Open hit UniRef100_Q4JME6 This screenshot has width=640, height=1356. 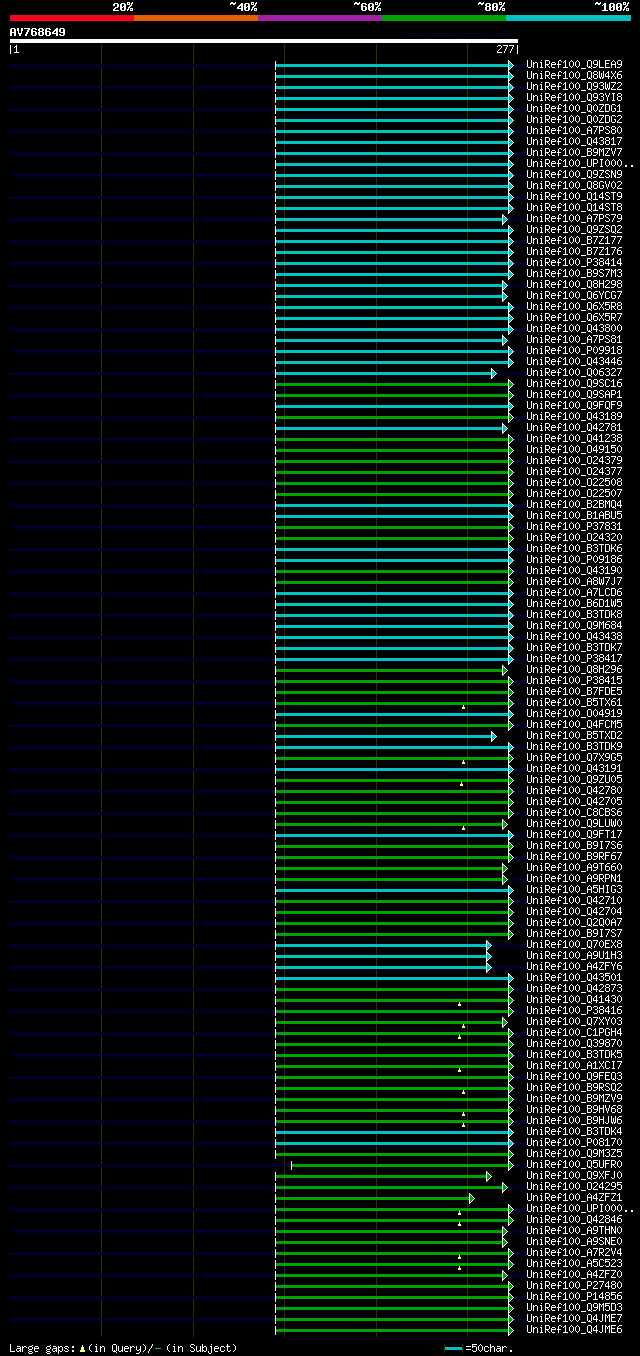click(574, 1330)
